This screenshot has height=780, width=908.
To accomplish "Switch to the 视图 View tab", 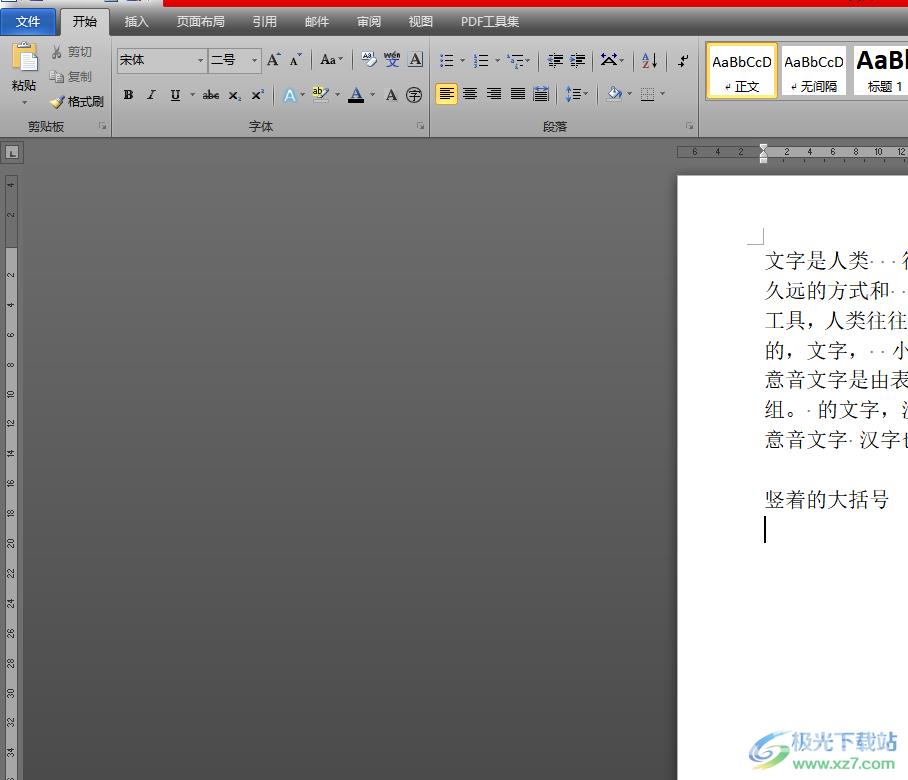I will 420,22.
